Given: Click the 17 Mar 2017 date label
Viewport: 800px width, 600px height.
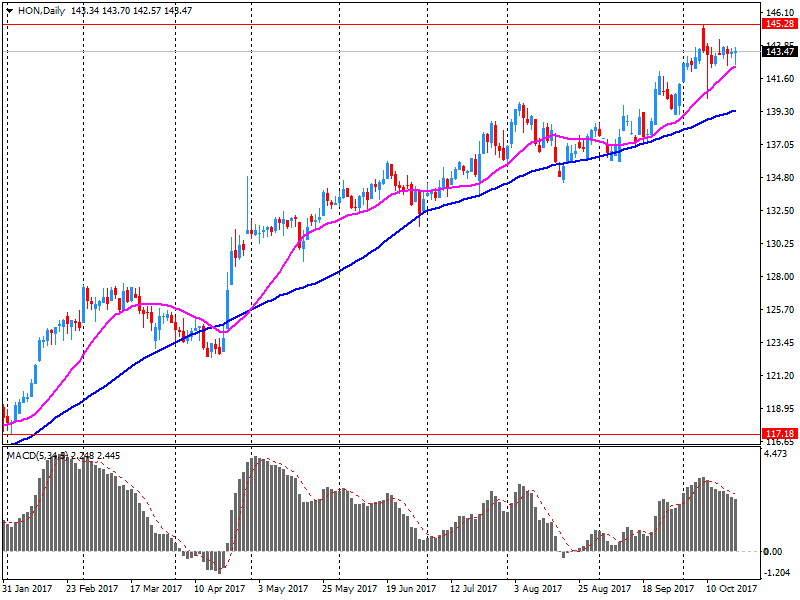Looking at the screenshot, I should (156, 588).
